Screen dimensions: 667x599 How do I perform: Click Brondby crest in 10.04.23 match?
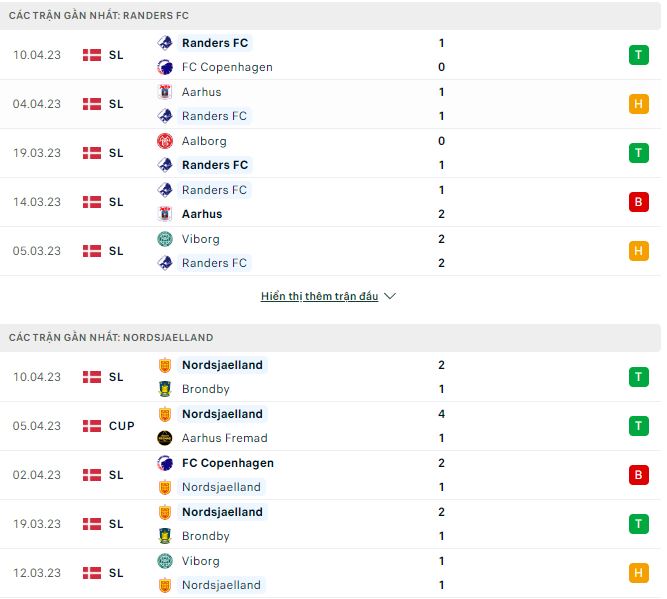165,389
